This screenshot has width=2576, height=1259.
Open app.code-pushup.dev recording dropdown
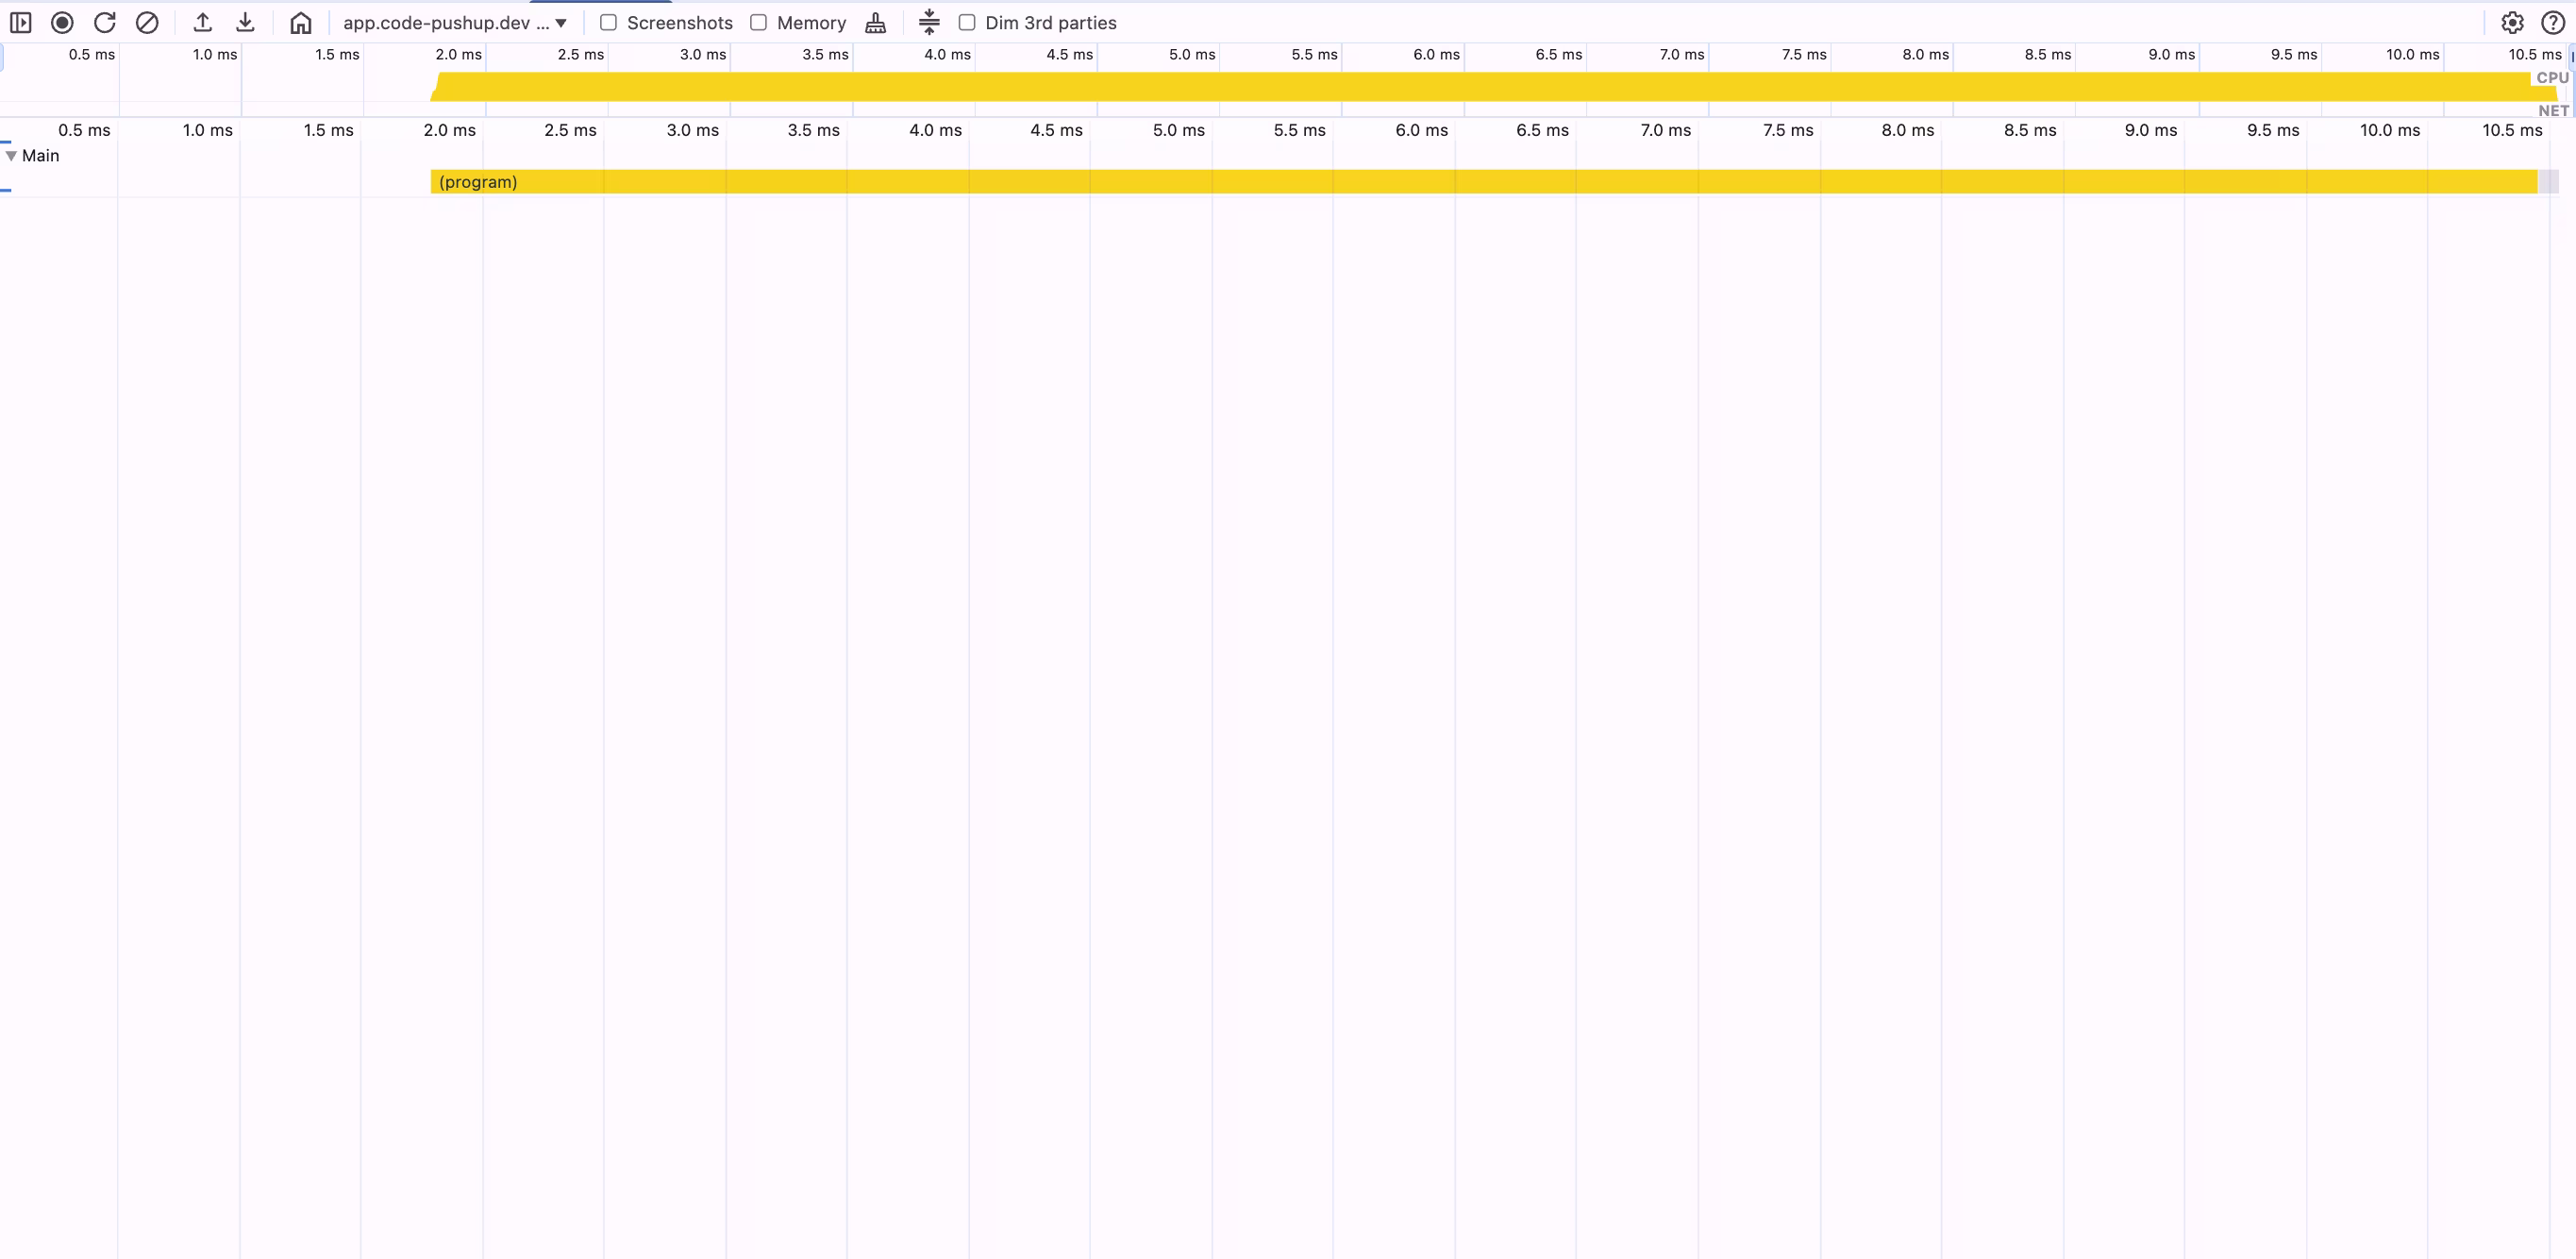click(455, 22)
